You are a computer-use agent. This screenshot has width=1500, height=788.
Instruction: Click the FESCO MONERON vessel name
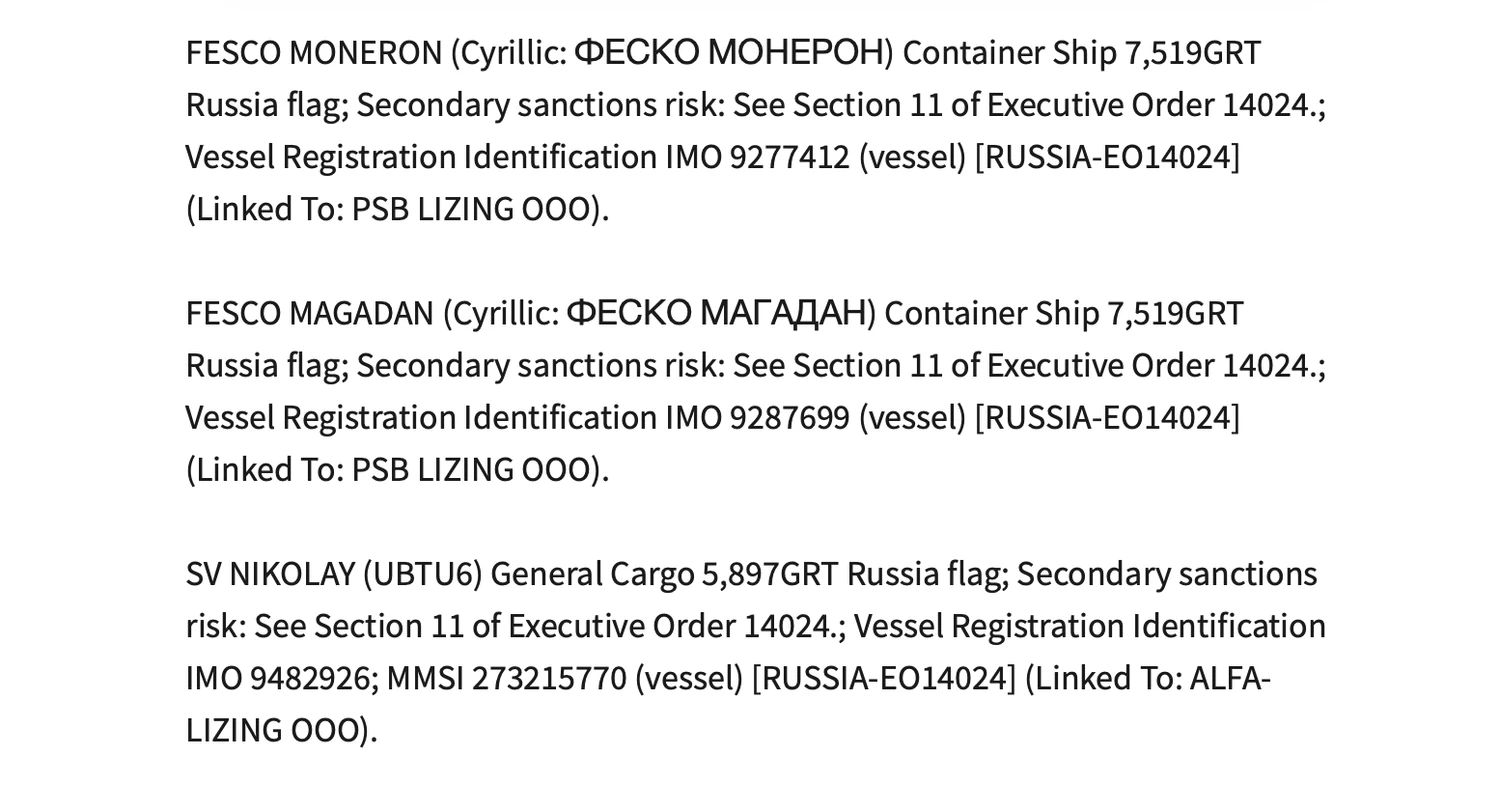[314, 53]
